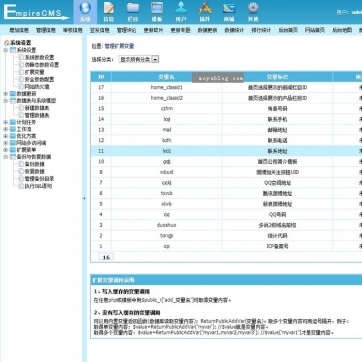Click the page icon beside 恢复数据
The image size is (362, 362).
pyautogui.click(x=21, y=171)
